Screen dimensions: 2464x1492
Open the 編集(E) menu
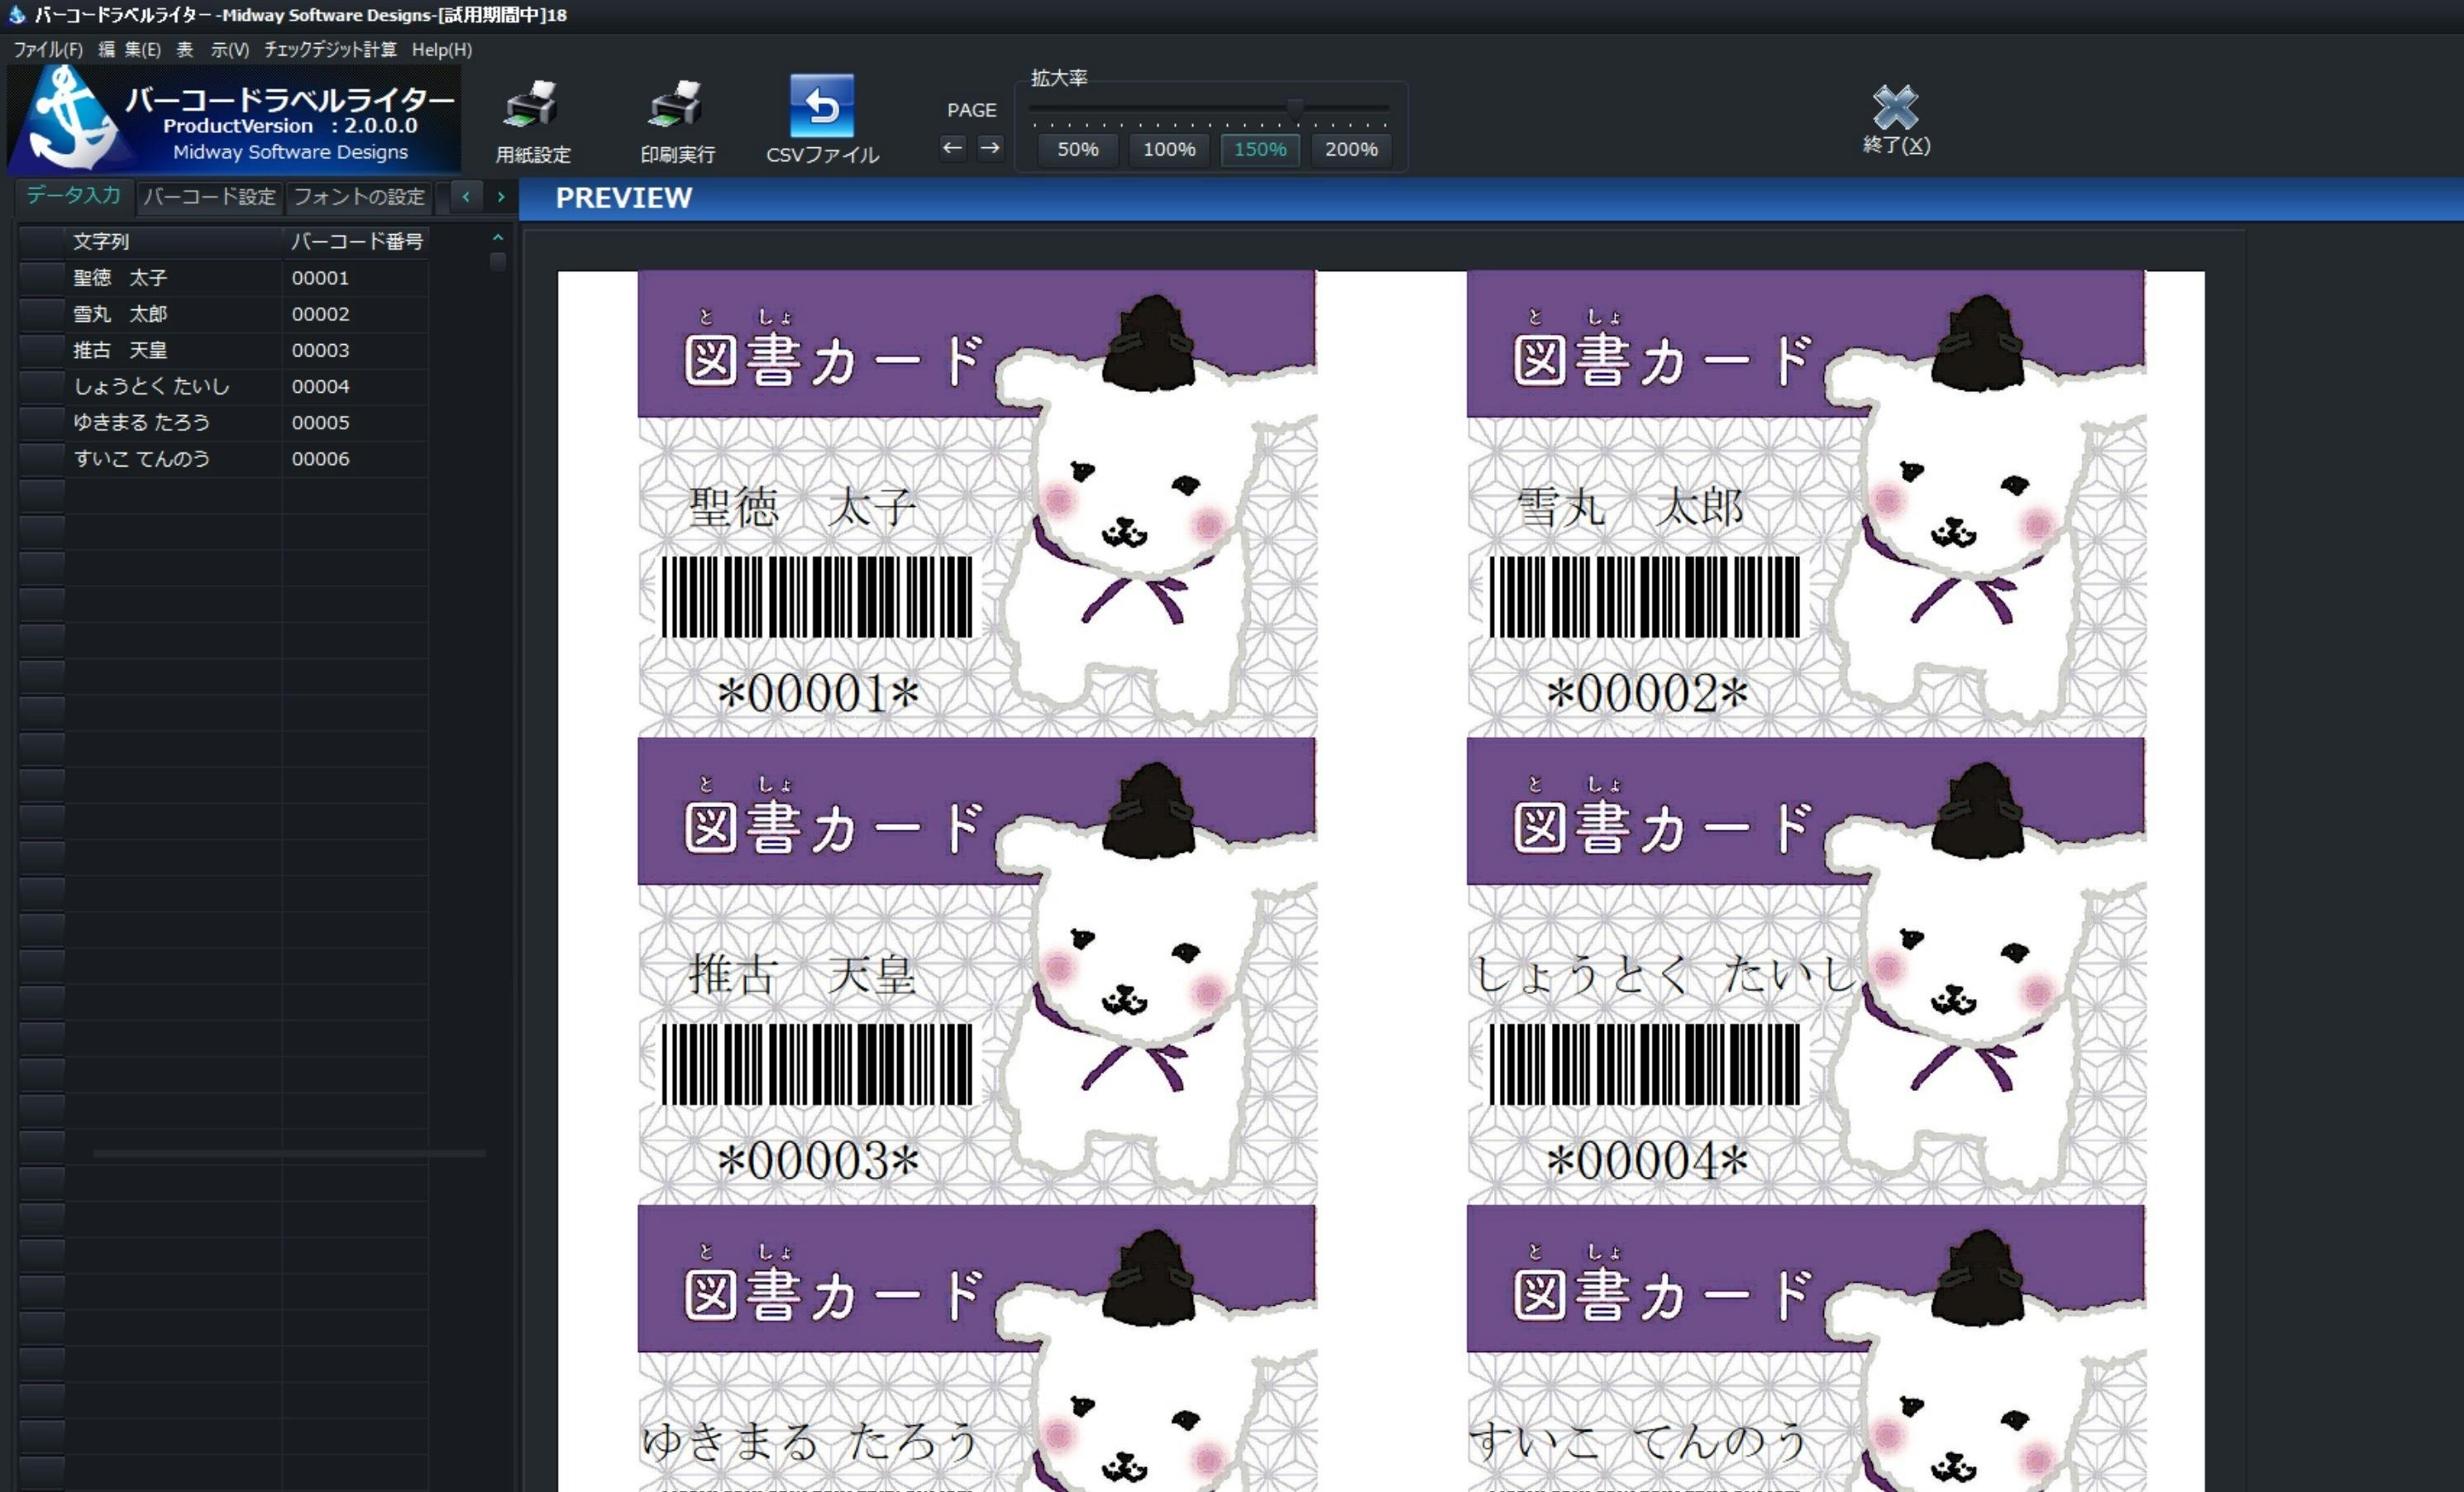click(129, 49)
